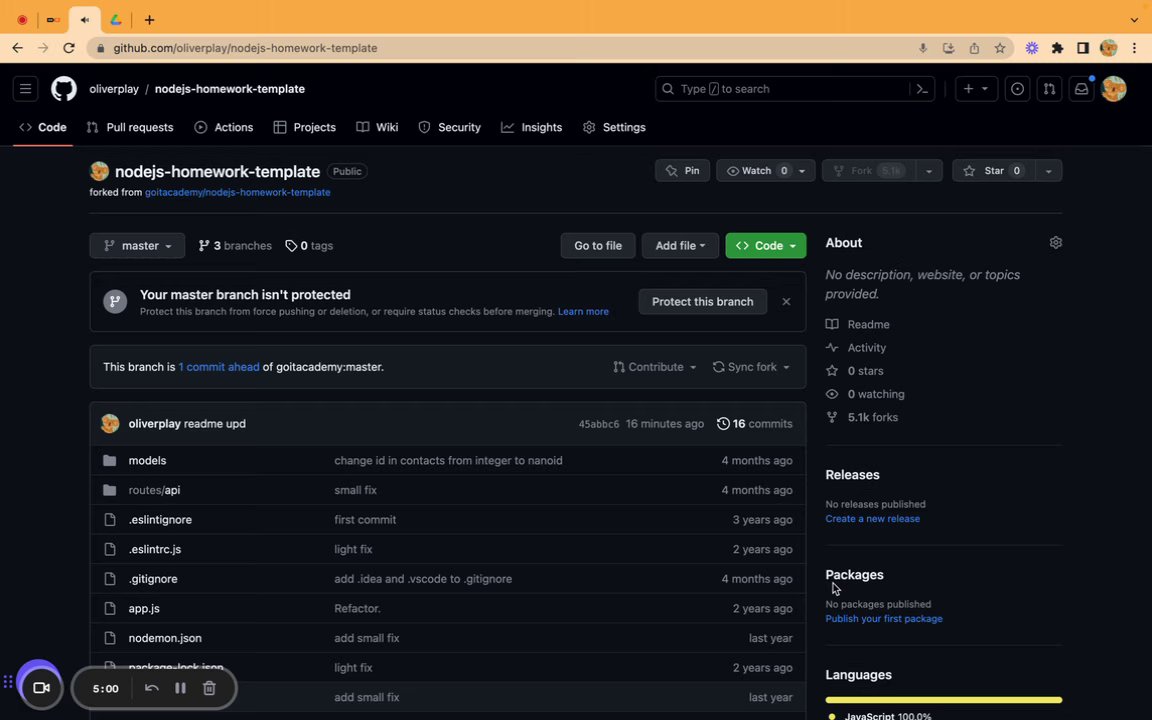Open goitacademy/nodejs-homework-template fork source link
Viewport: 1152px width, 720px height.
click(x=237, y=192)
